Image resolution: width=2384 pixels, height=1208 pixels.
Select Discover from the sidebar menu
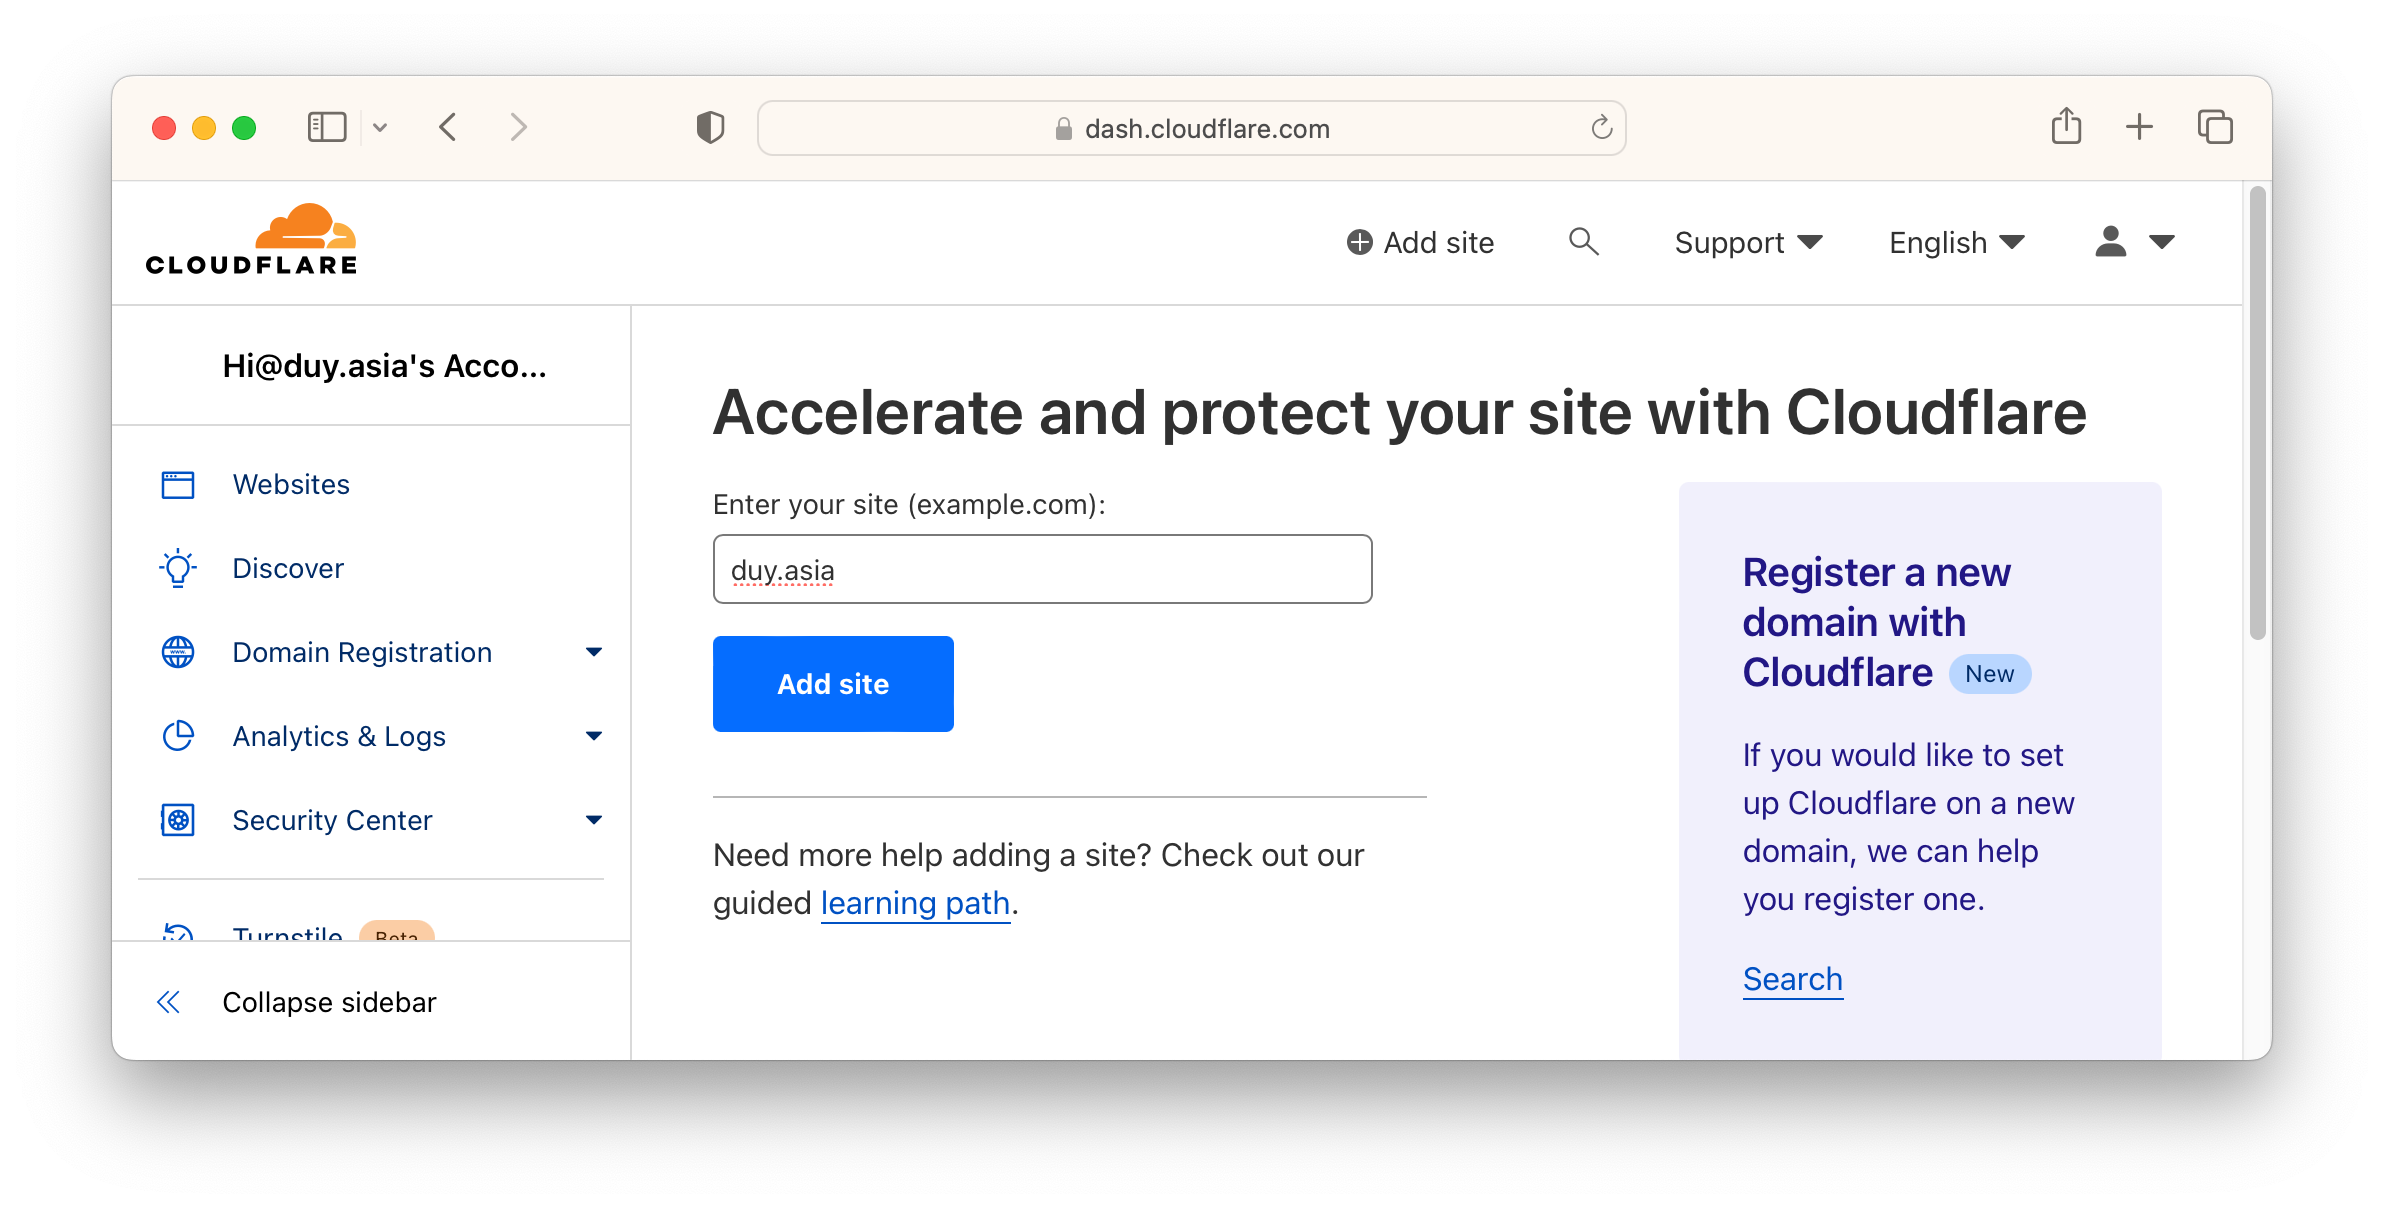click(x=287, y=568)
